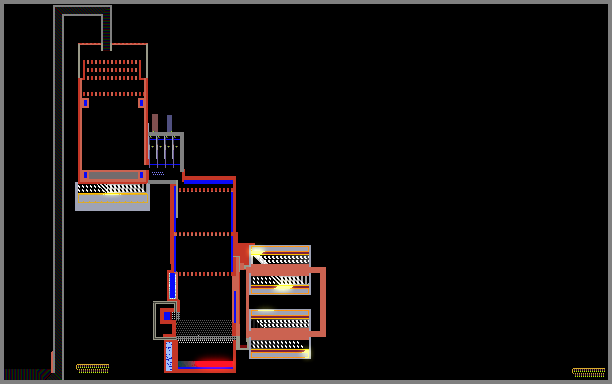Image resolution: width=612 pixels, height=384 pixels.
Task: Click the bottom striped generator unit on the right
Action: pos(280,348)
